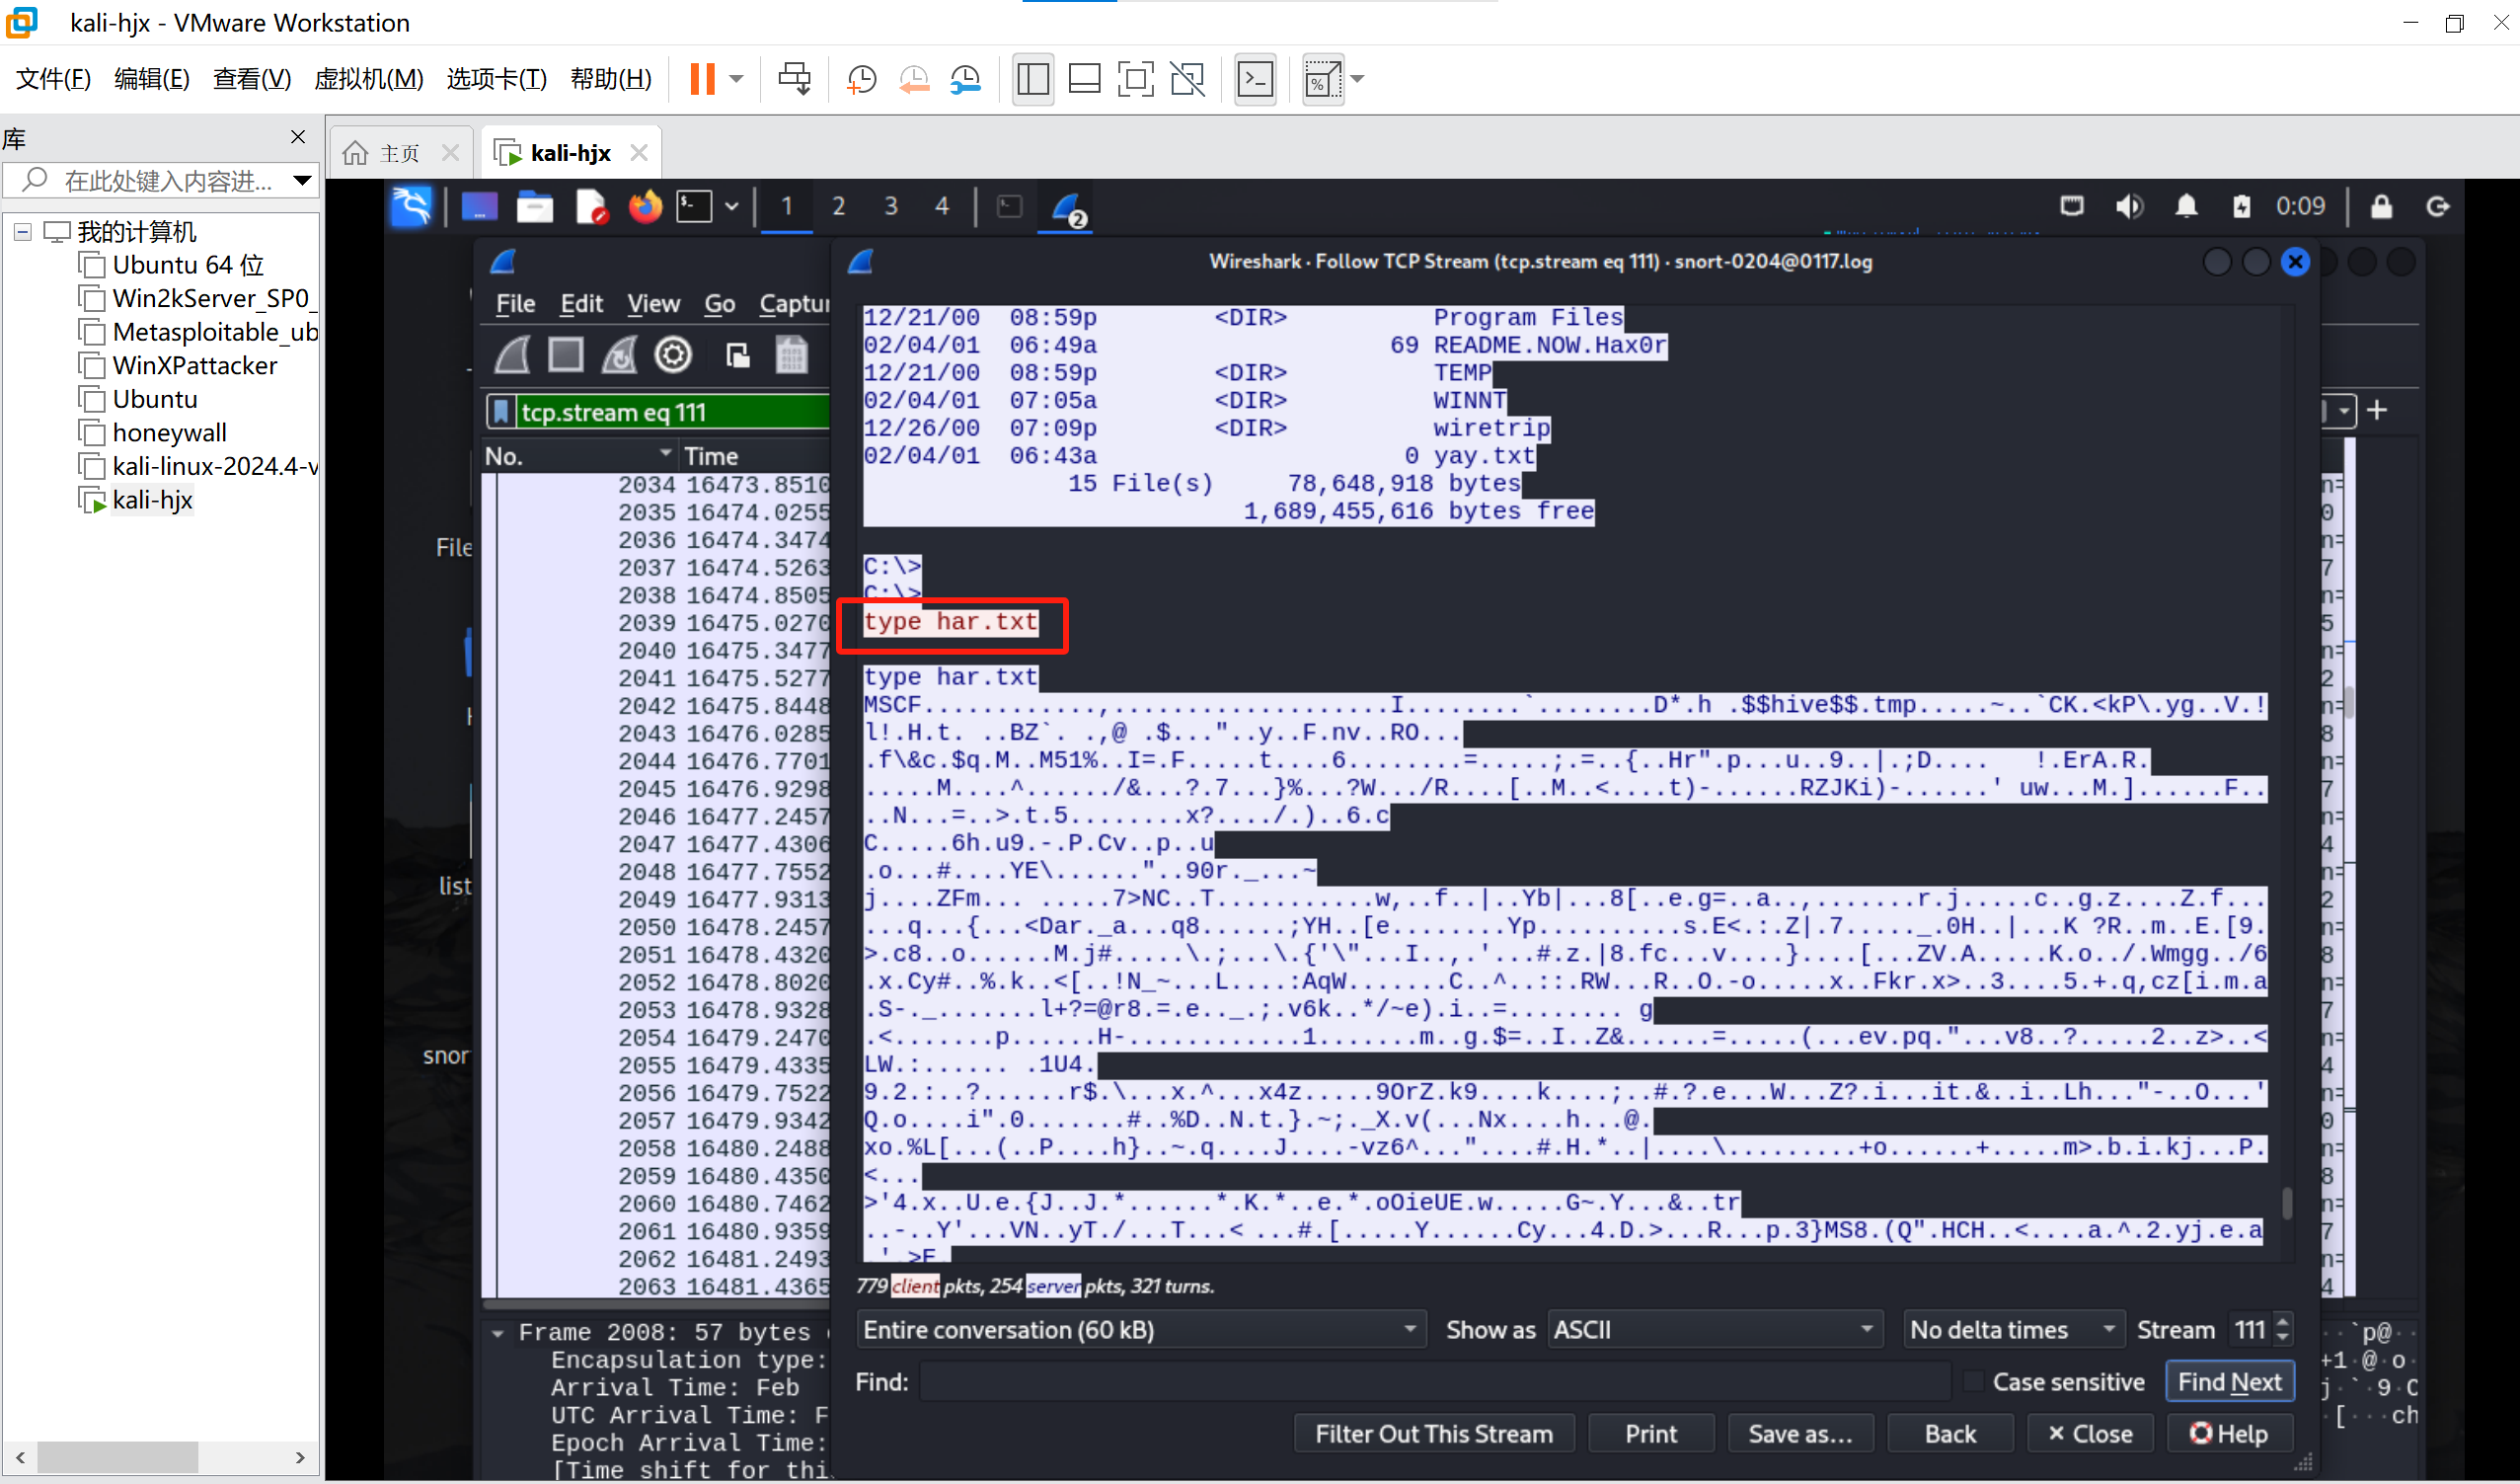Take a VM snapshot
Image resolution: width=2520 pixels, height=1484 pixels.
click(861, 79)
